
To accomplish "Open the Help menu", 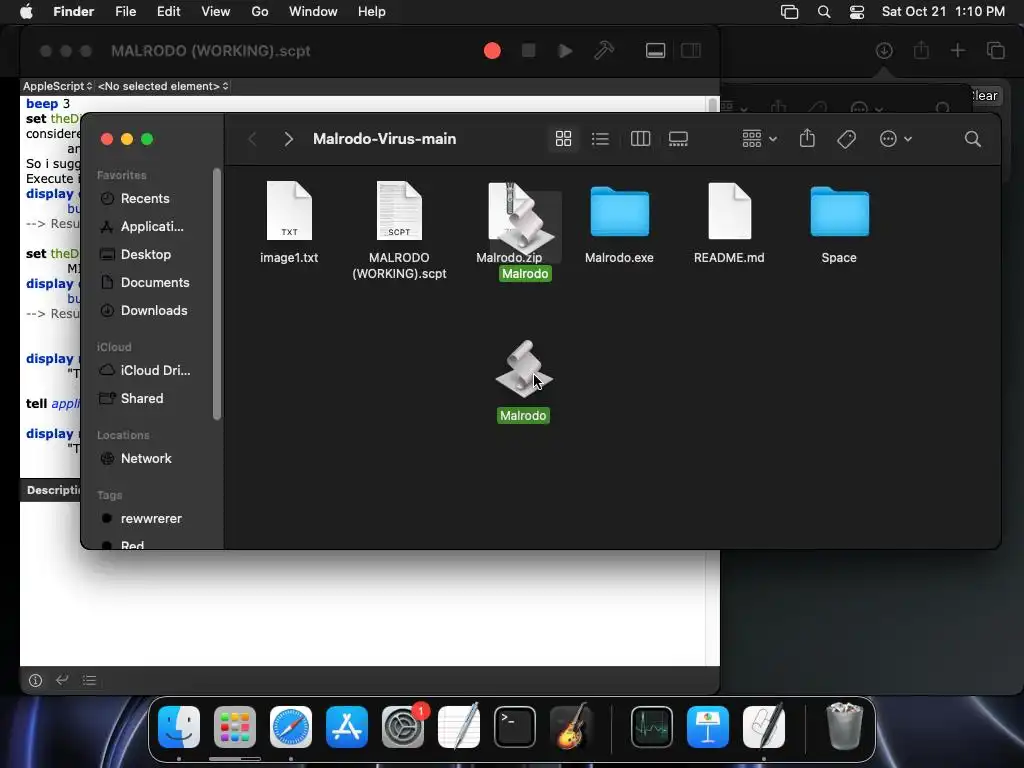I will [372, 12].
